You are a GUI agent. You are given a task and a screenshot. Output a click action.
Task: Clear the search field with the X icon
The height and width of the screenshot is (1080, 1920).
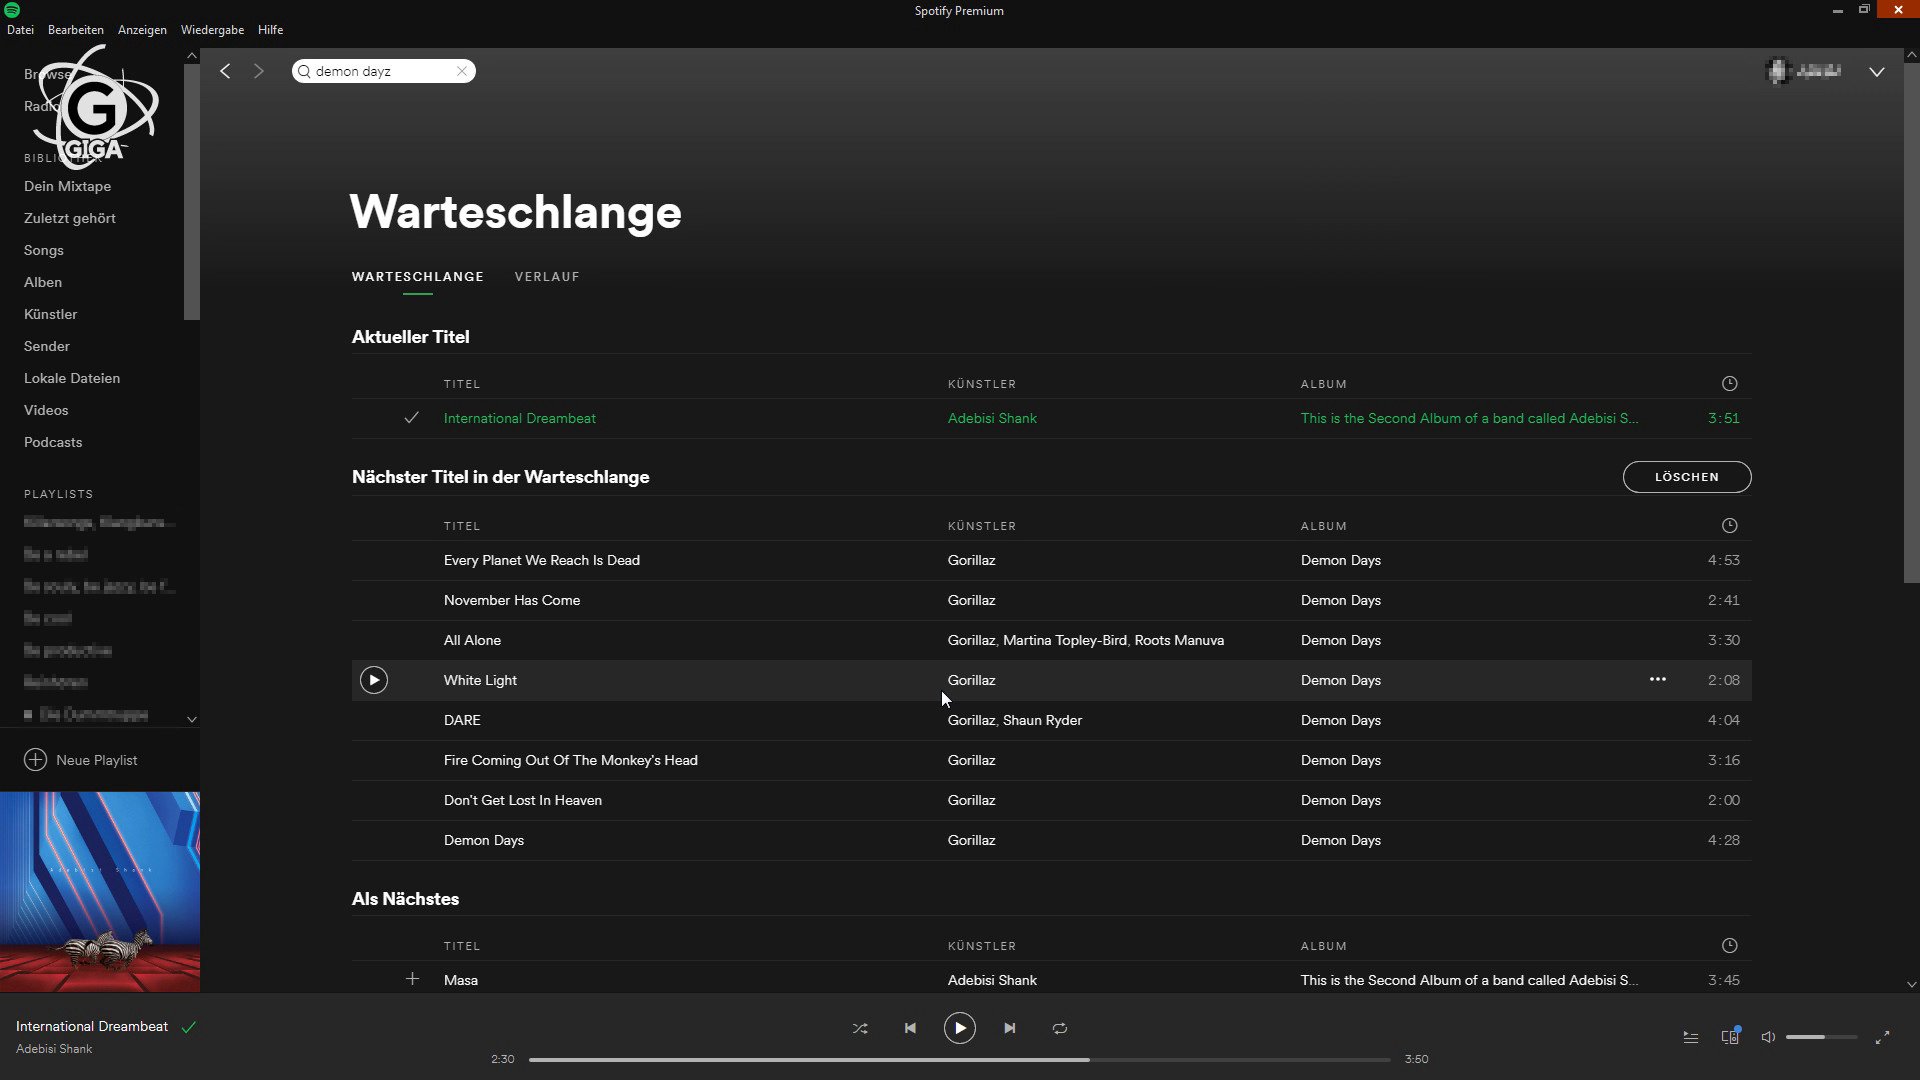(462, 71)
